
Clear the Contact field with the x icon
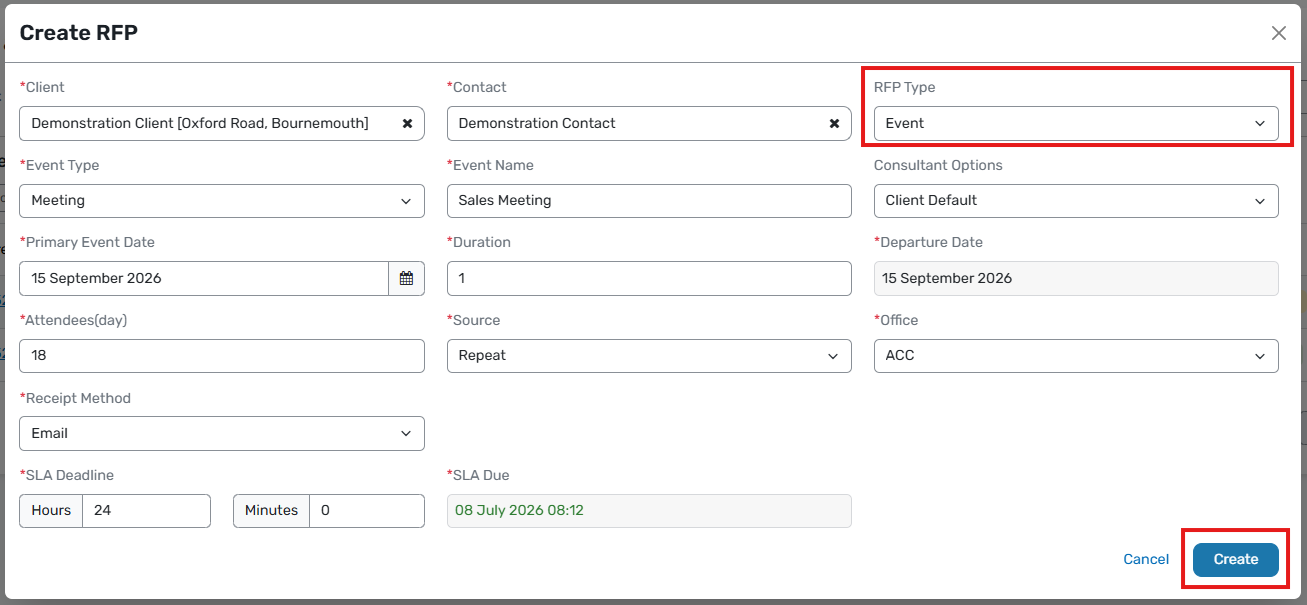[834, 123]
